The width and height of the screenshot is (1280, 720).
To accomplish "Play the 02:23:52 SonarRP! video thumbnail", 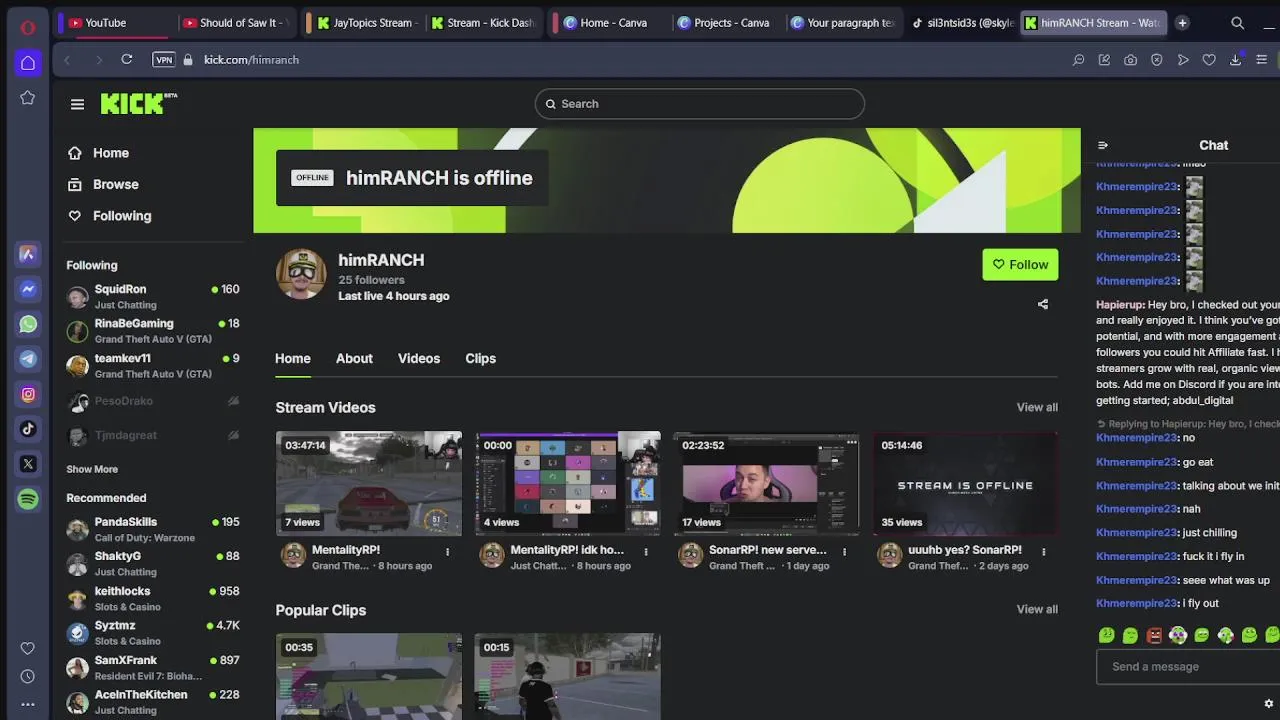I will [766, 483].
